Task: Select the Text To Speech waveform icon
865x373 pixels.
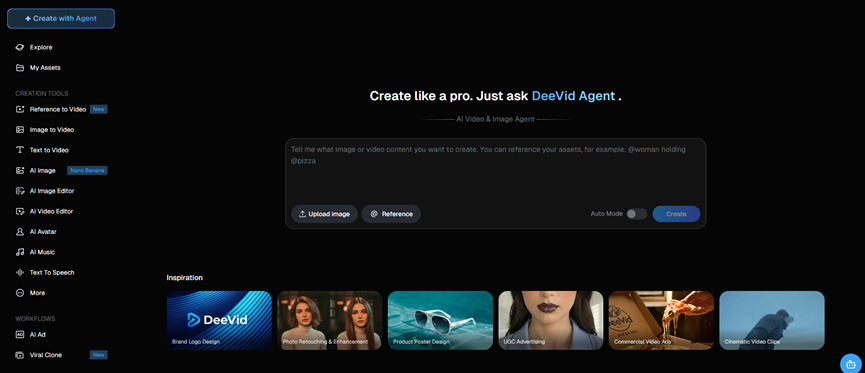Action: 20,273
